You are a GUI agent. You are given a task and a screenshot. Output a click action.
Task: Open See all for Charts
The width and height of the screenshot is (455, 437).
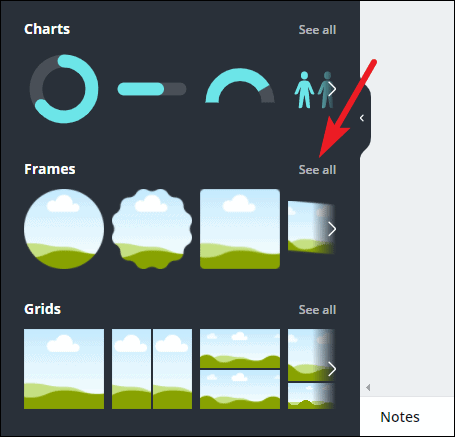pyautogui.click(x=317, y=30)
